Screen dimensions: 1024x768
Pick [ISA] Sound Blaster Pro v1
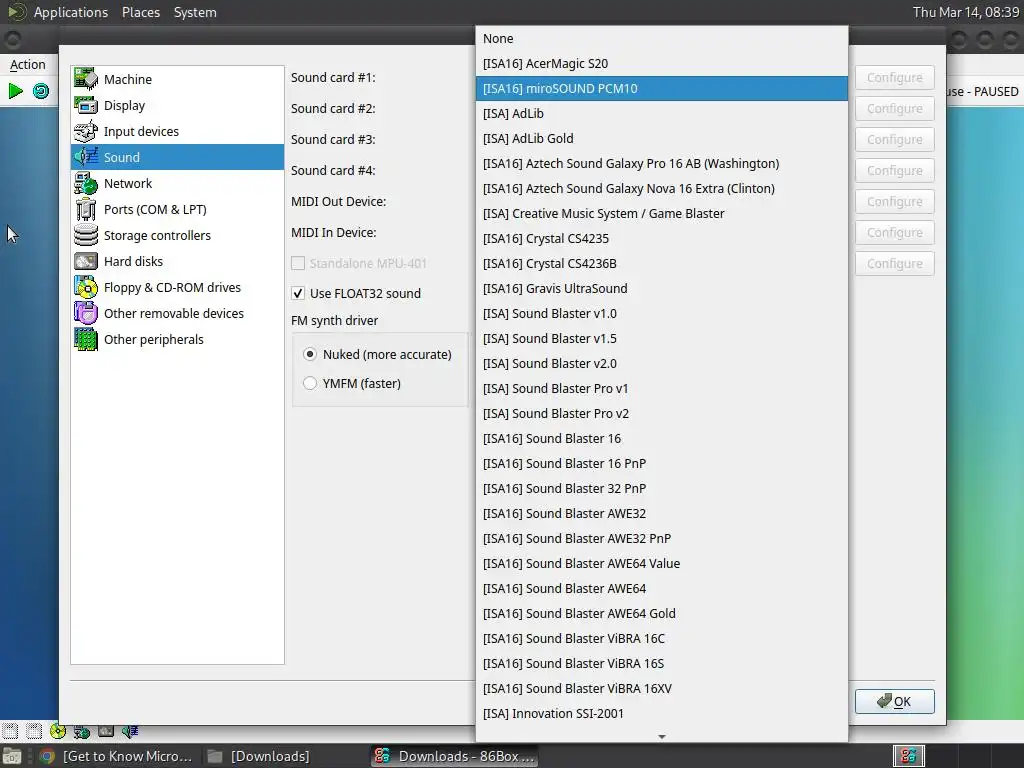coord(662,389)
